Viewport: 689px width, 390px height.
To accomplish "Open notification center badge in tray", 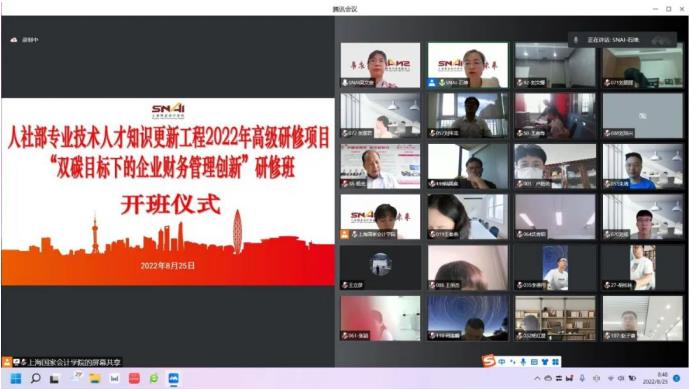I will pos(677,378).
